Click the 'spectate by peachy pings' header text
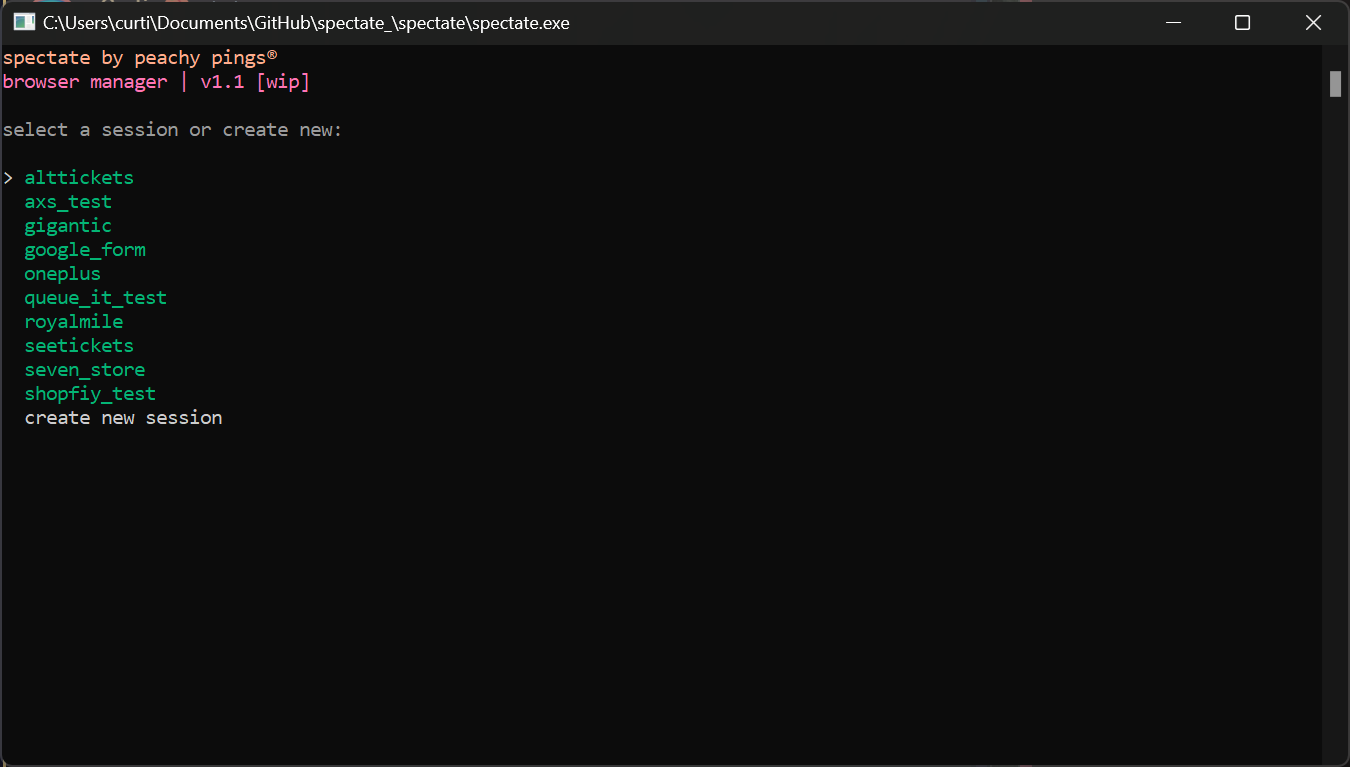The image size is (1350, 767). (x=140, y=58)
